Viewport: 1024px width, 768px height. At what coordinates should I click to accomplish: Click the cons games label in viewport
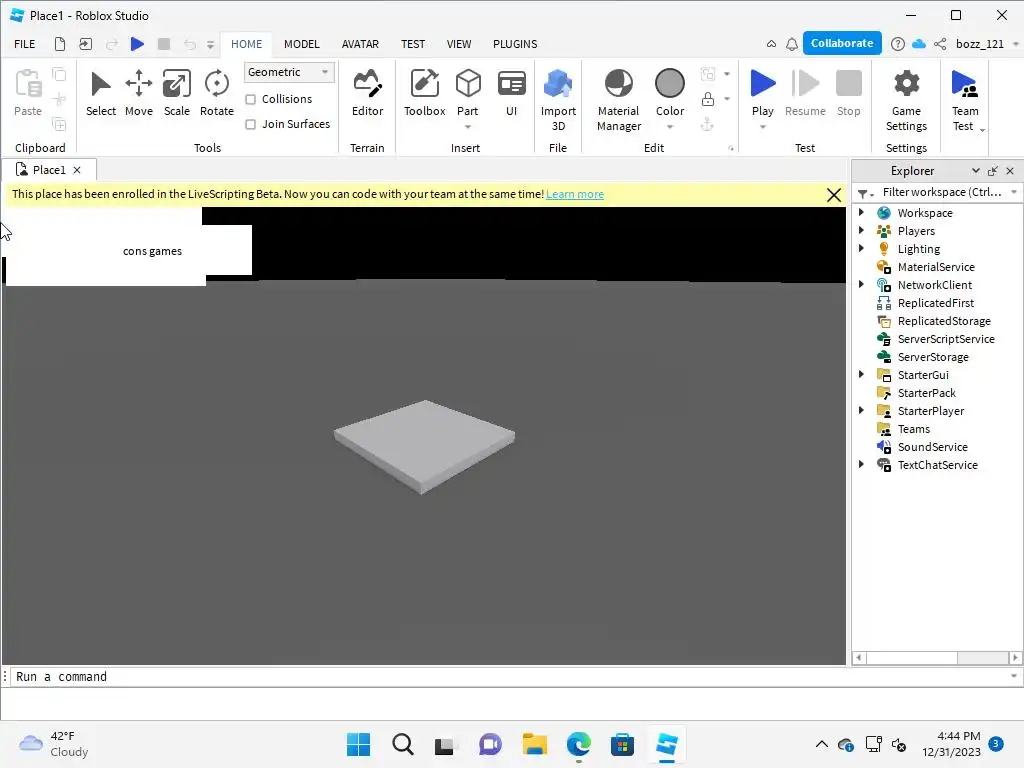pos(152,251)
